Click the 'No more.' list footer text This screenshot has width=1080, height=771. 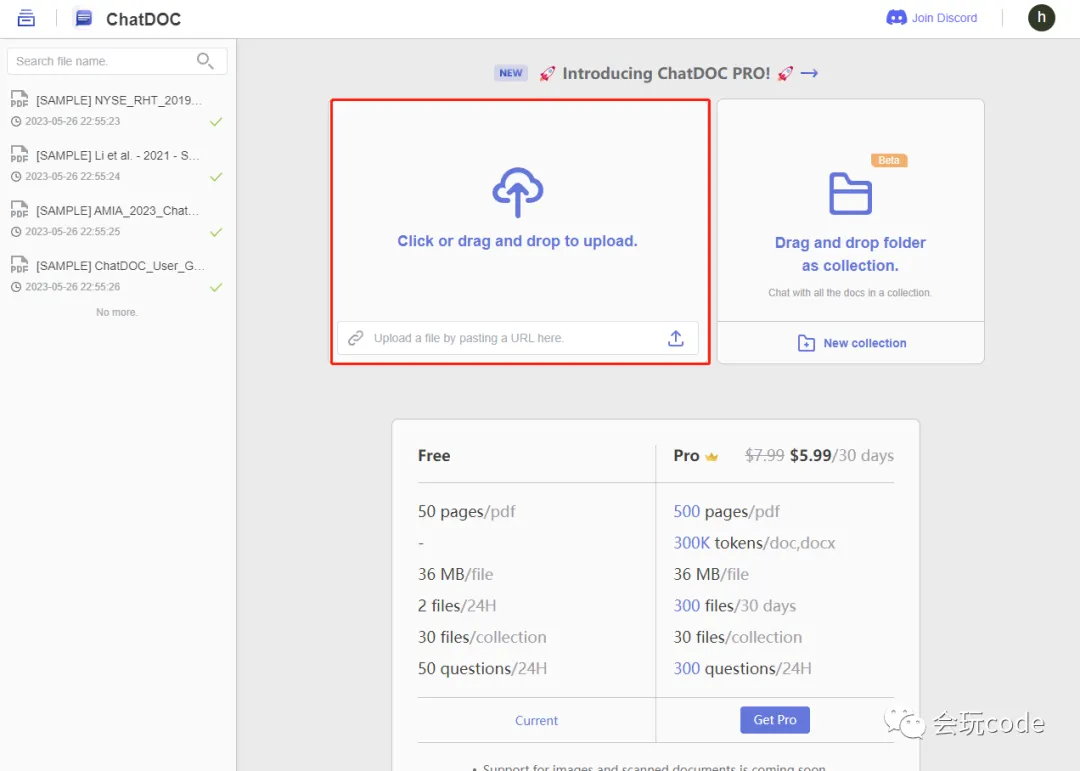tap(116, 312)
